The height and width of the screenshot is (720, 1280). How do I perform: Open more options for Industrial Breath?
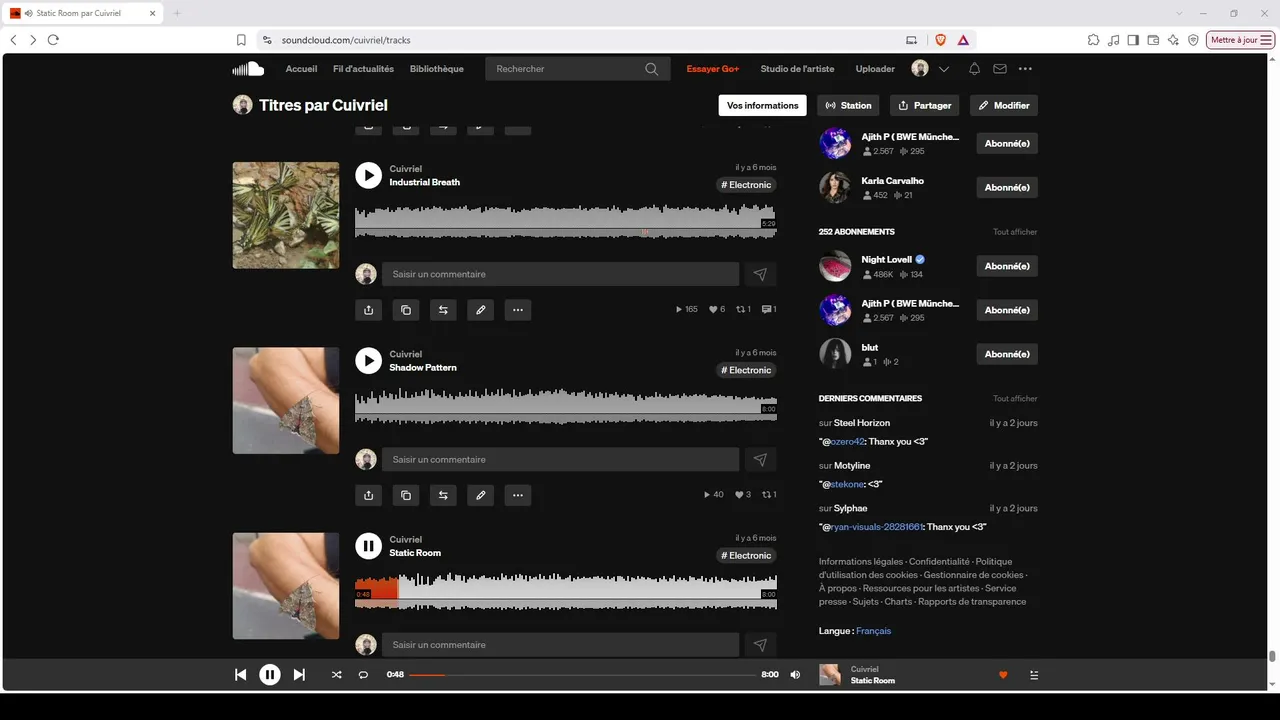tap(518, 310)
